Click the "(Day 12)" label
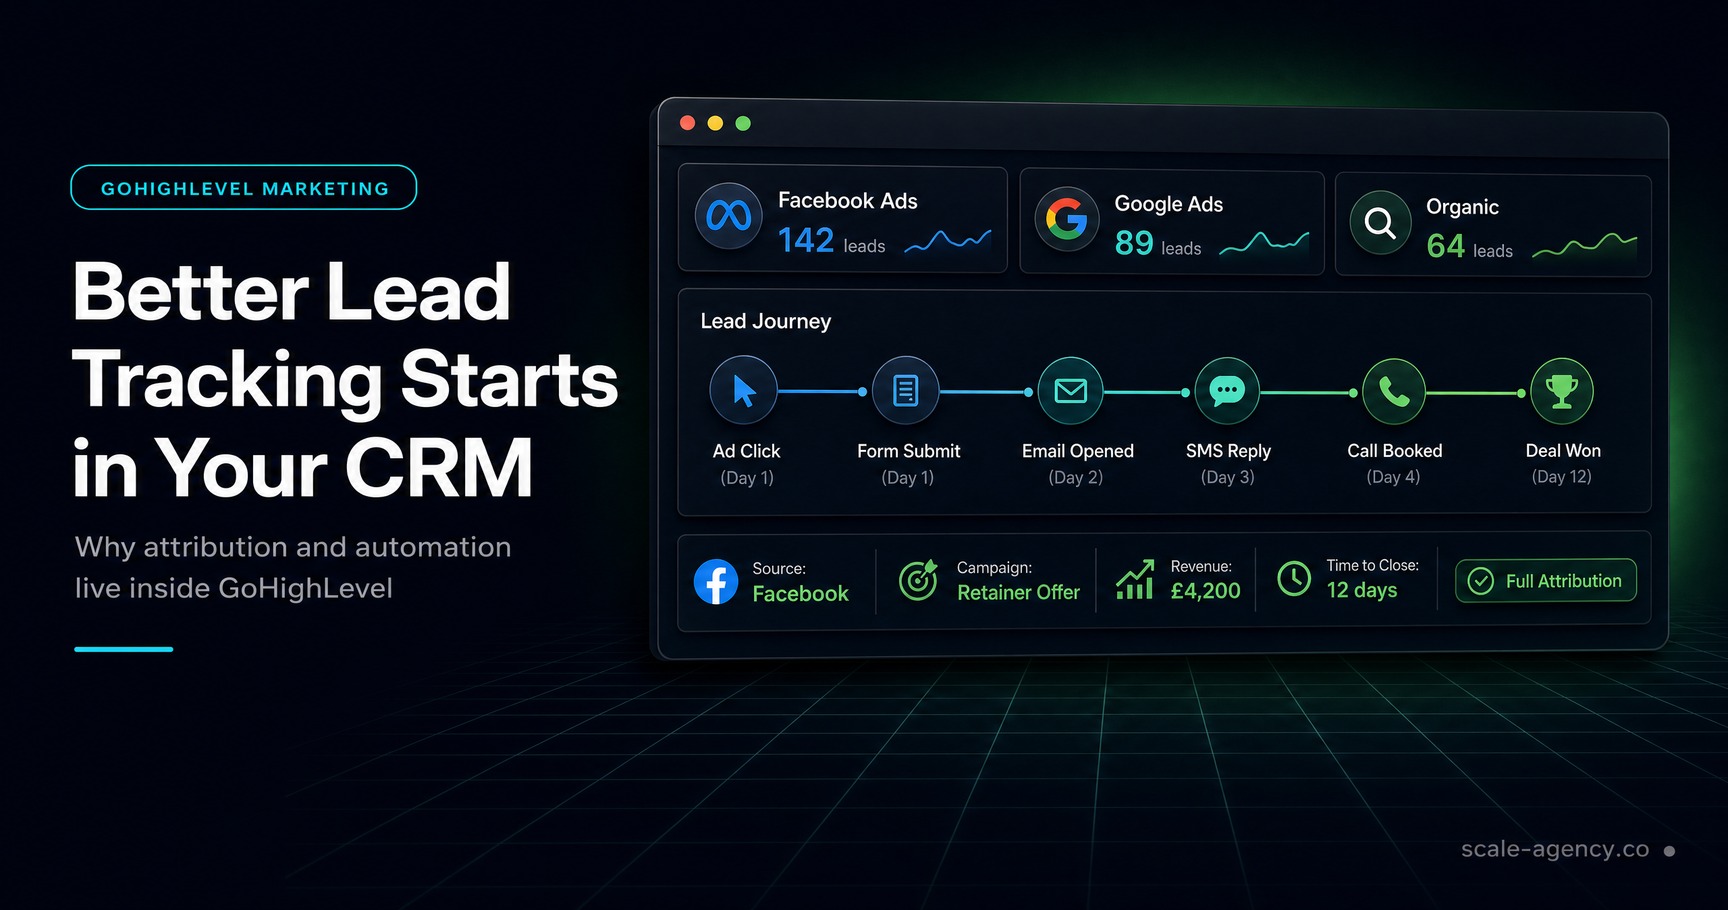The image size is (1728, 910). (x=1561, y=477)
